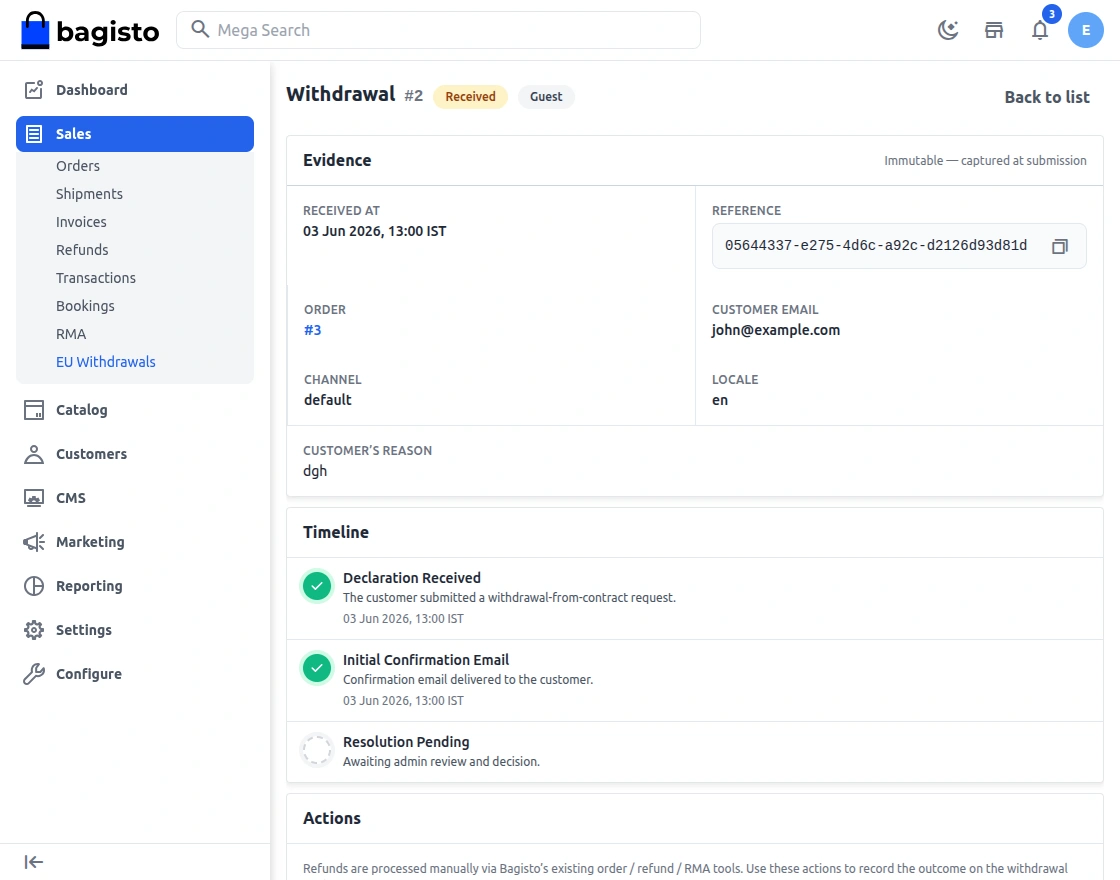Click the Customers person icon

[34, 454]
